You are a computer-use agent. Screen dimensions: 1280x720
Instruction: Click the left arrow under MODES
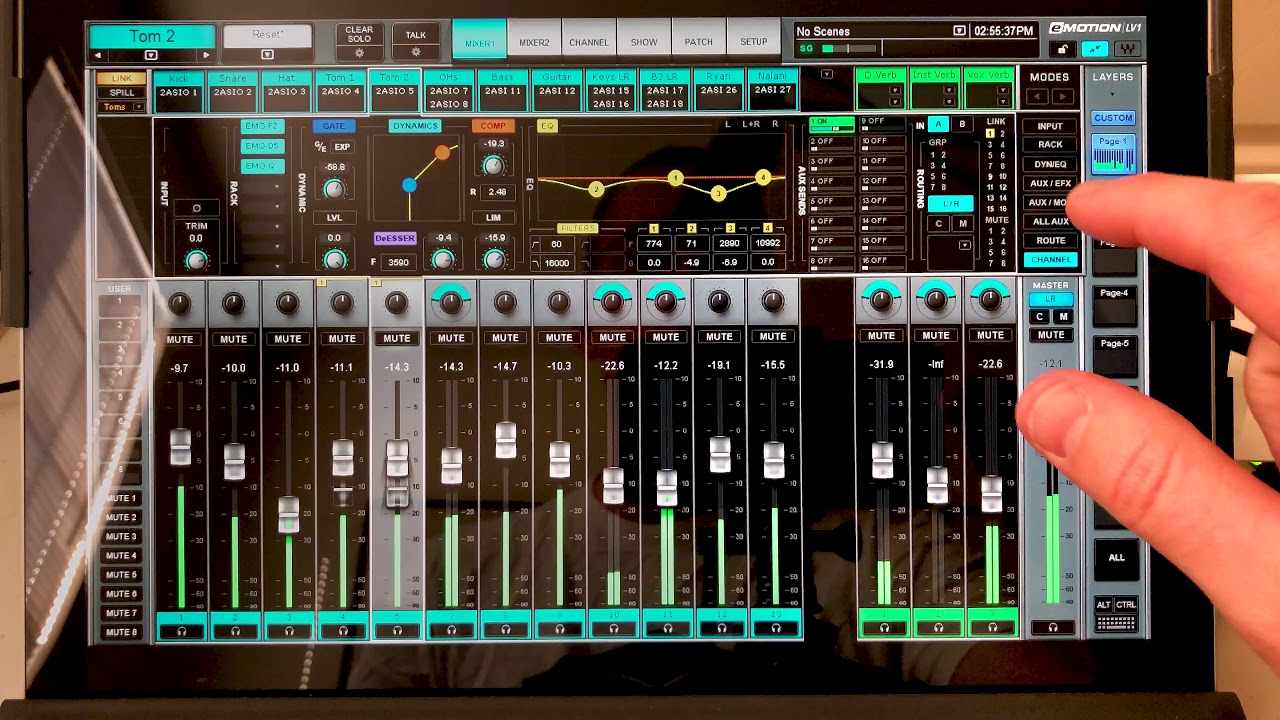(1037, 97)
